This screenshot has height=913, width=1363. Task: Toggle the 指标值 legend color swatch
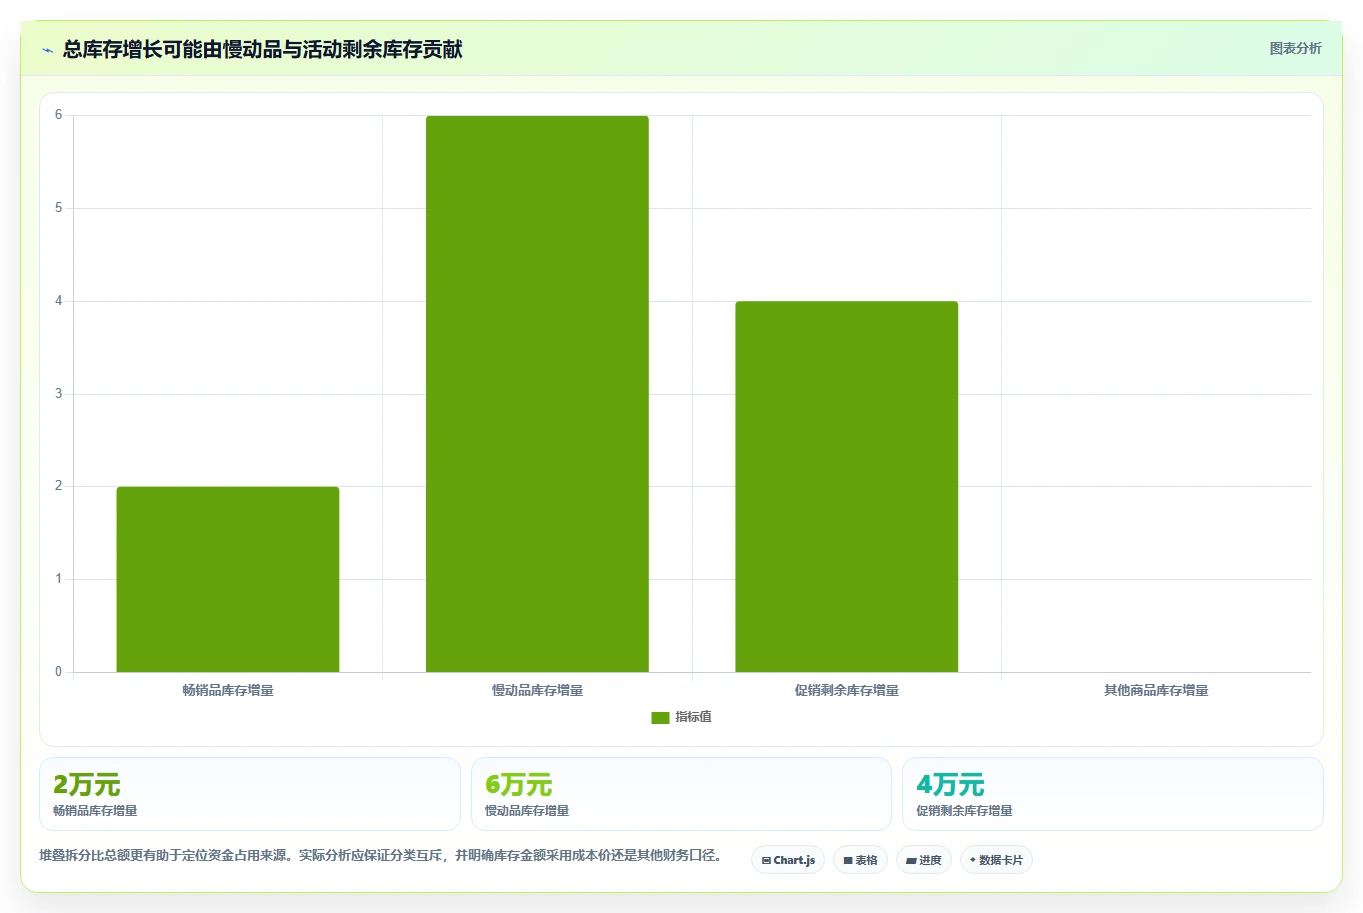pos(660,717)
